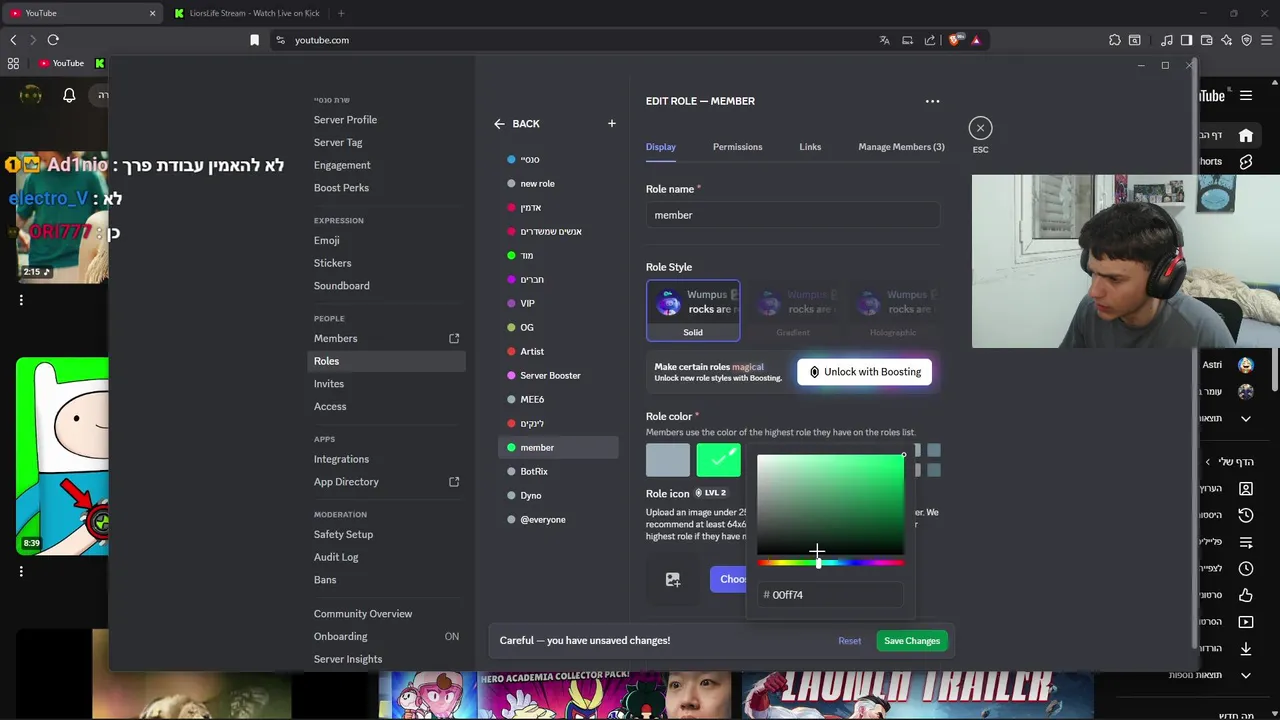Open the browser translate icon
Image resolution: width=1280 pixels, height=720 pixels.
tap(884, 40)
